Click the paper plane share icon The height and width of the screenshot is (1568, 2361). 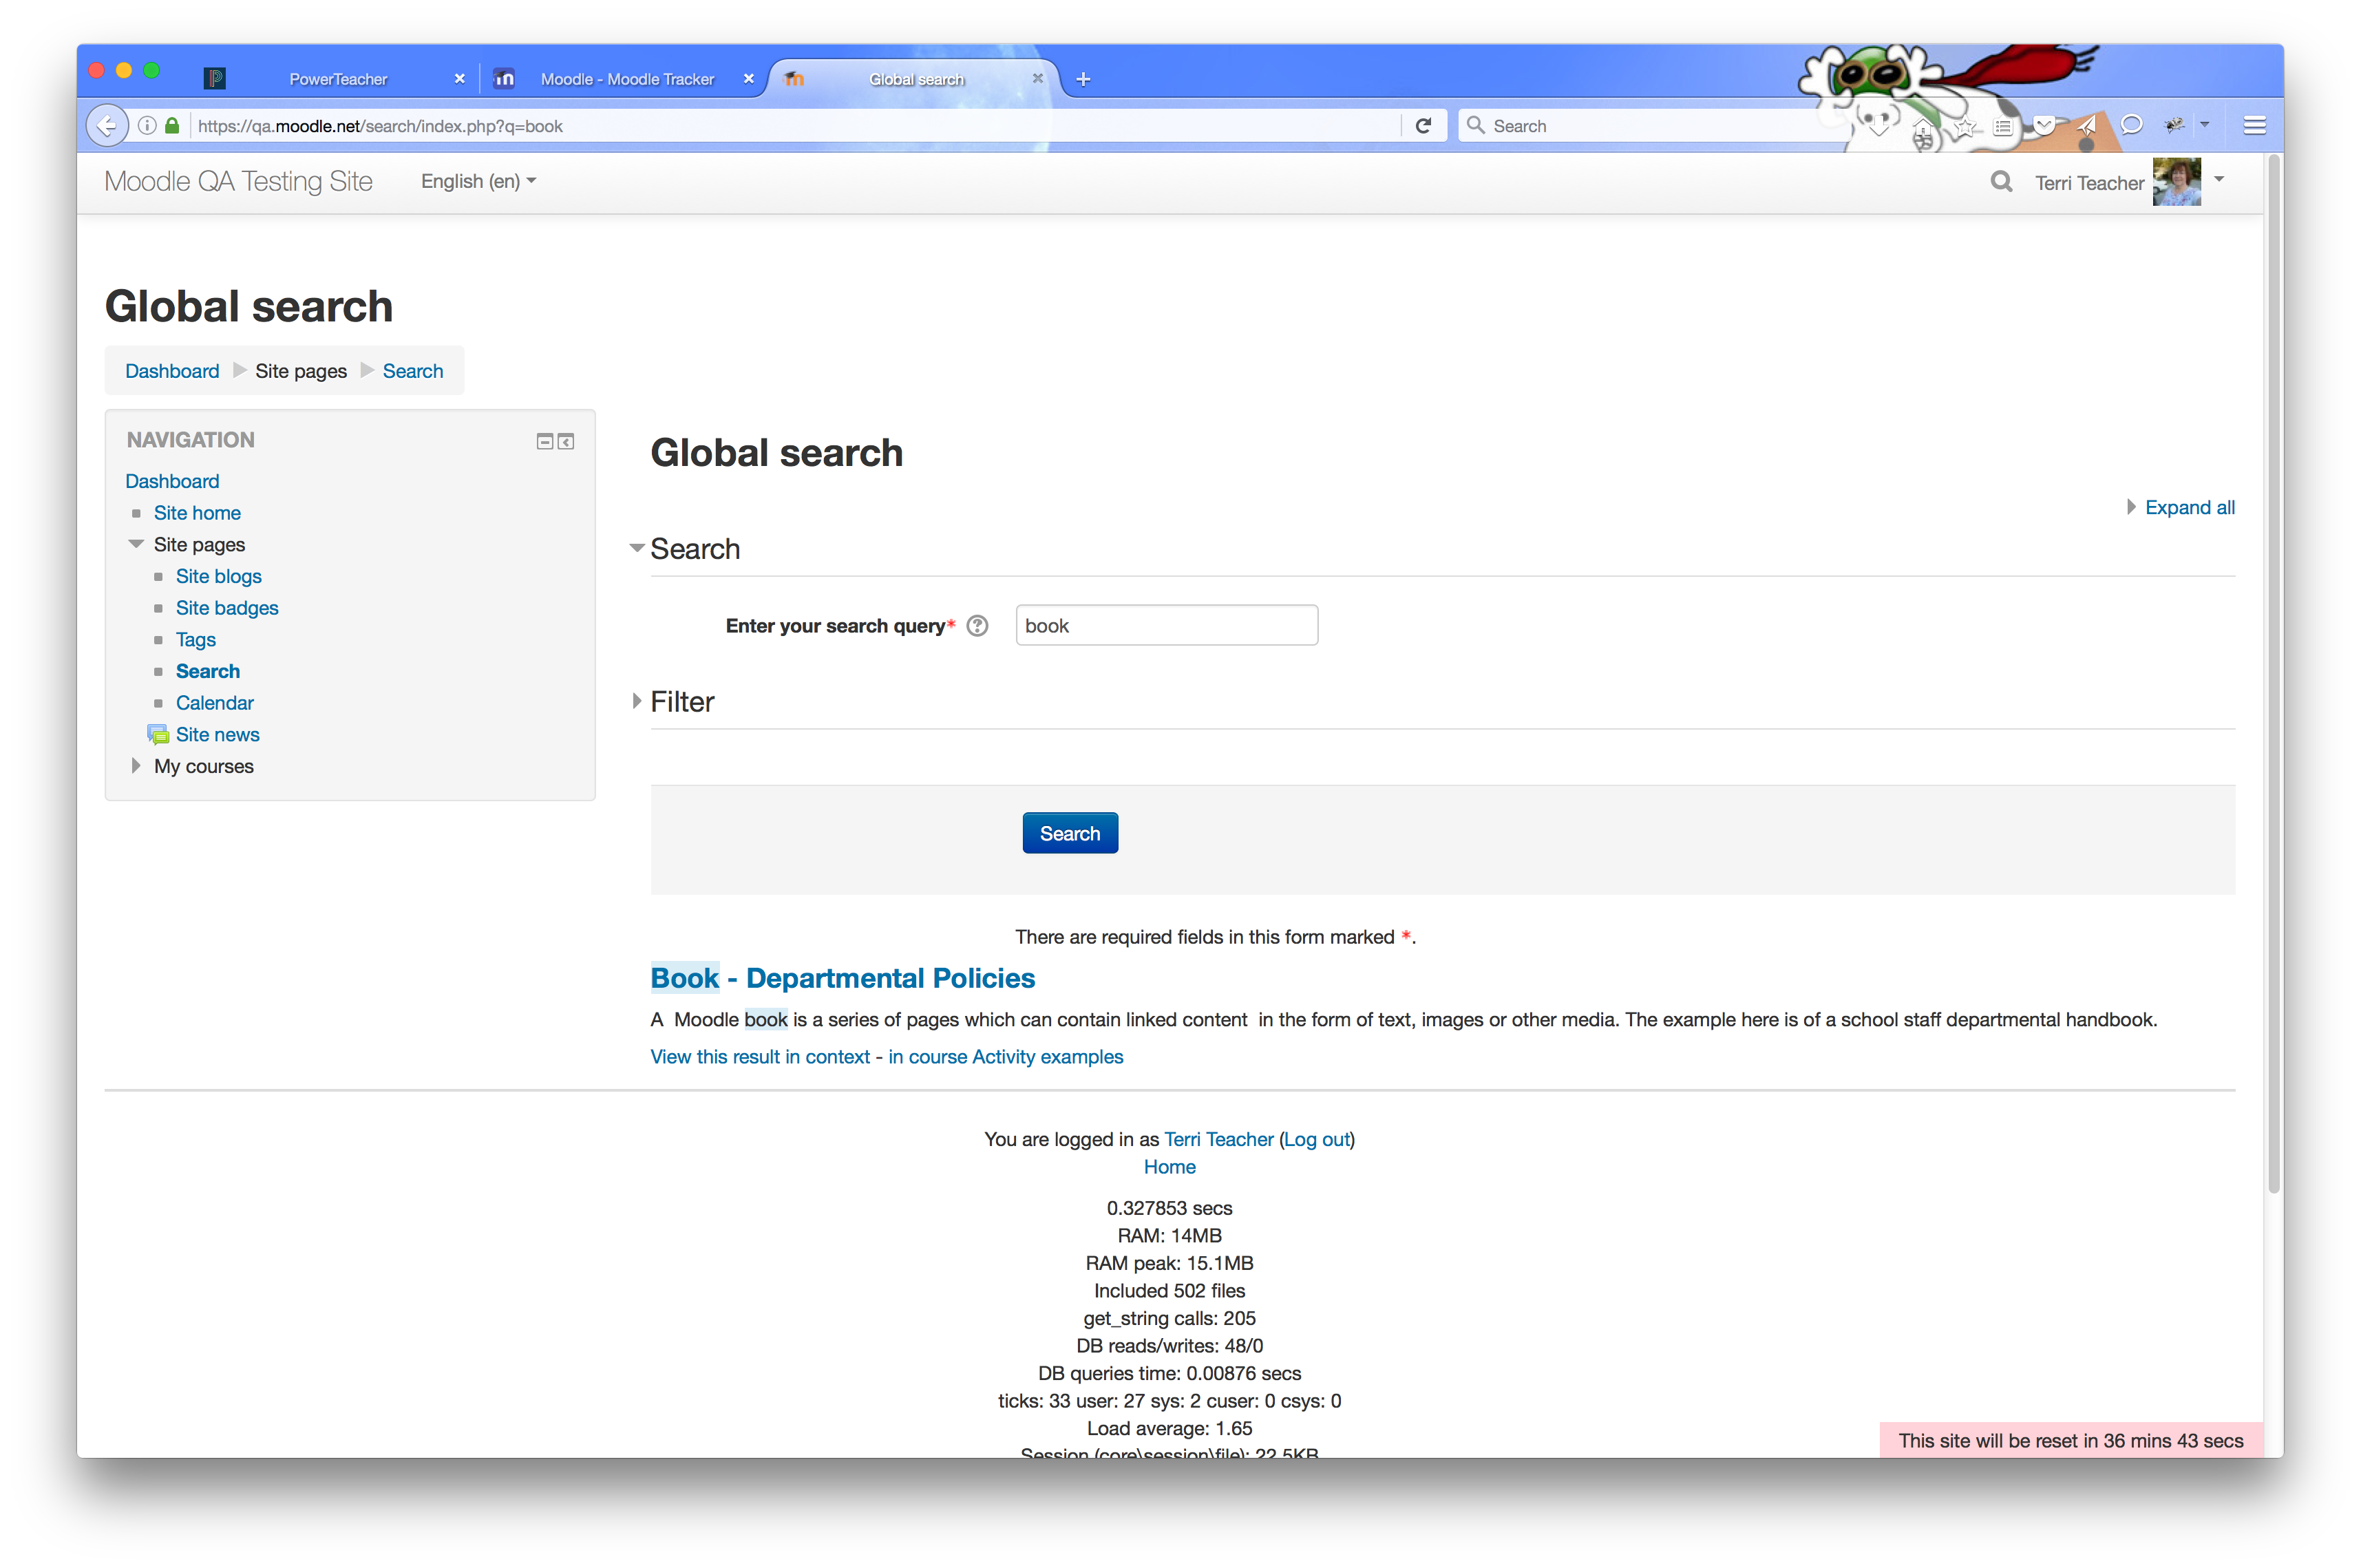coord(2087,126)
